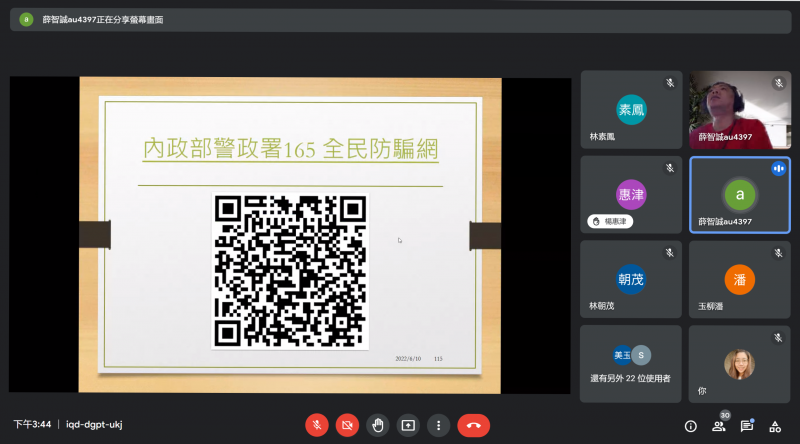800x444 pixels.
Task: Select the 薛智誠au4397 tile with green avatar
Action: pos(740,195)
